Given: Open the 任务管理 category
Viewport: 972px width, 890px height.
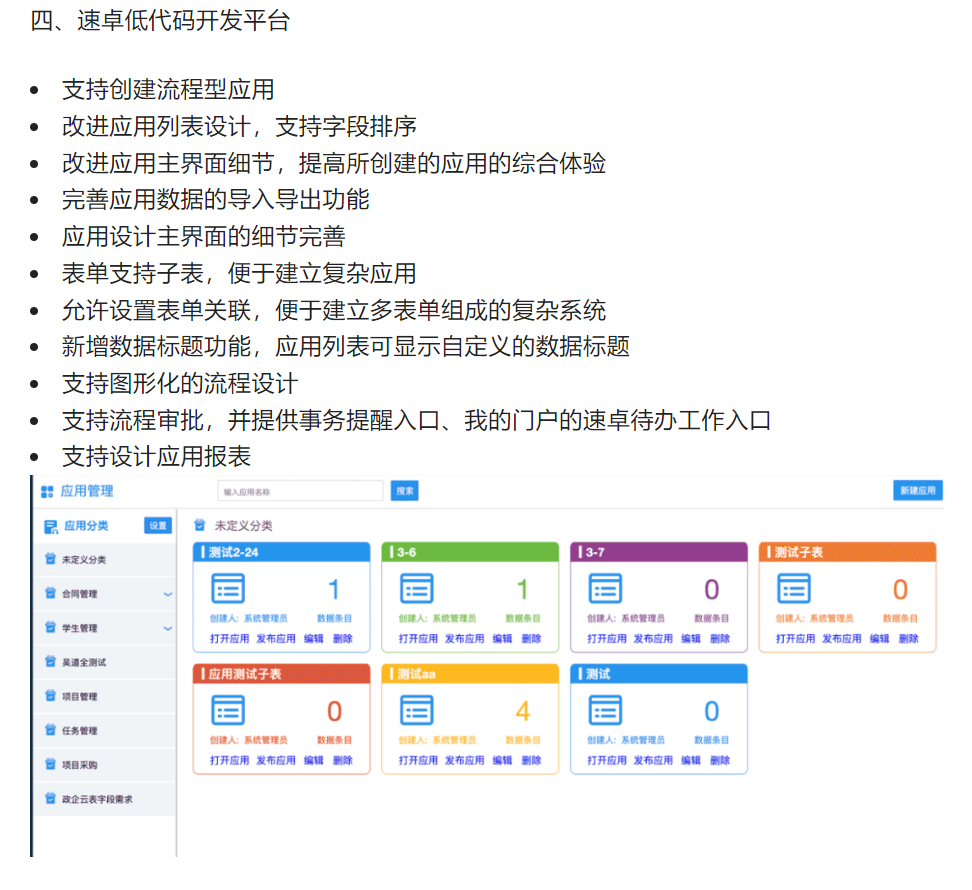Looking at the screenshot, I should click(79, 731).
